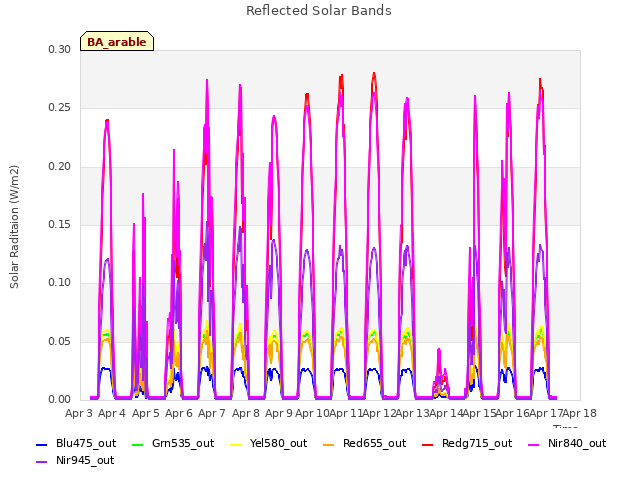Viewport: 640px width, 480px height.
Task: Click the Apr 12 x-axis label
Action: click(379, 414)
